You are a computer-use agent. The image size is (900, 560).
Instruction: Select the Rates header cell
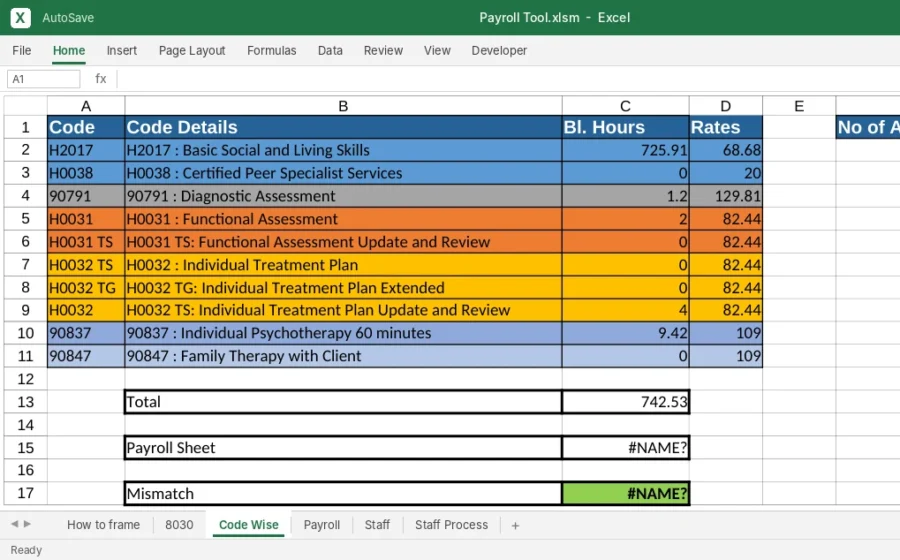(726, 127)
